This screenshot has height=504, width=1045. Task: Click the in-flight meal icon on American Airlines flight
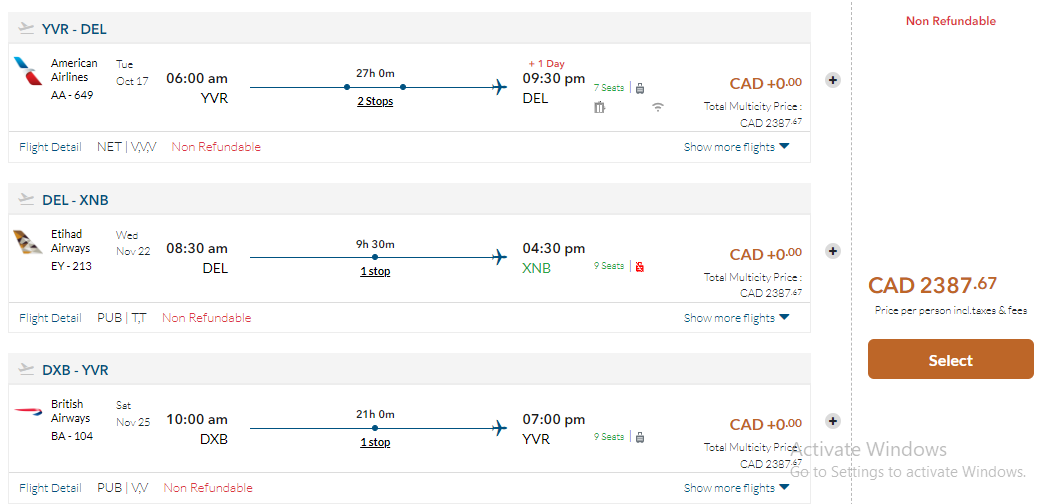600,107
